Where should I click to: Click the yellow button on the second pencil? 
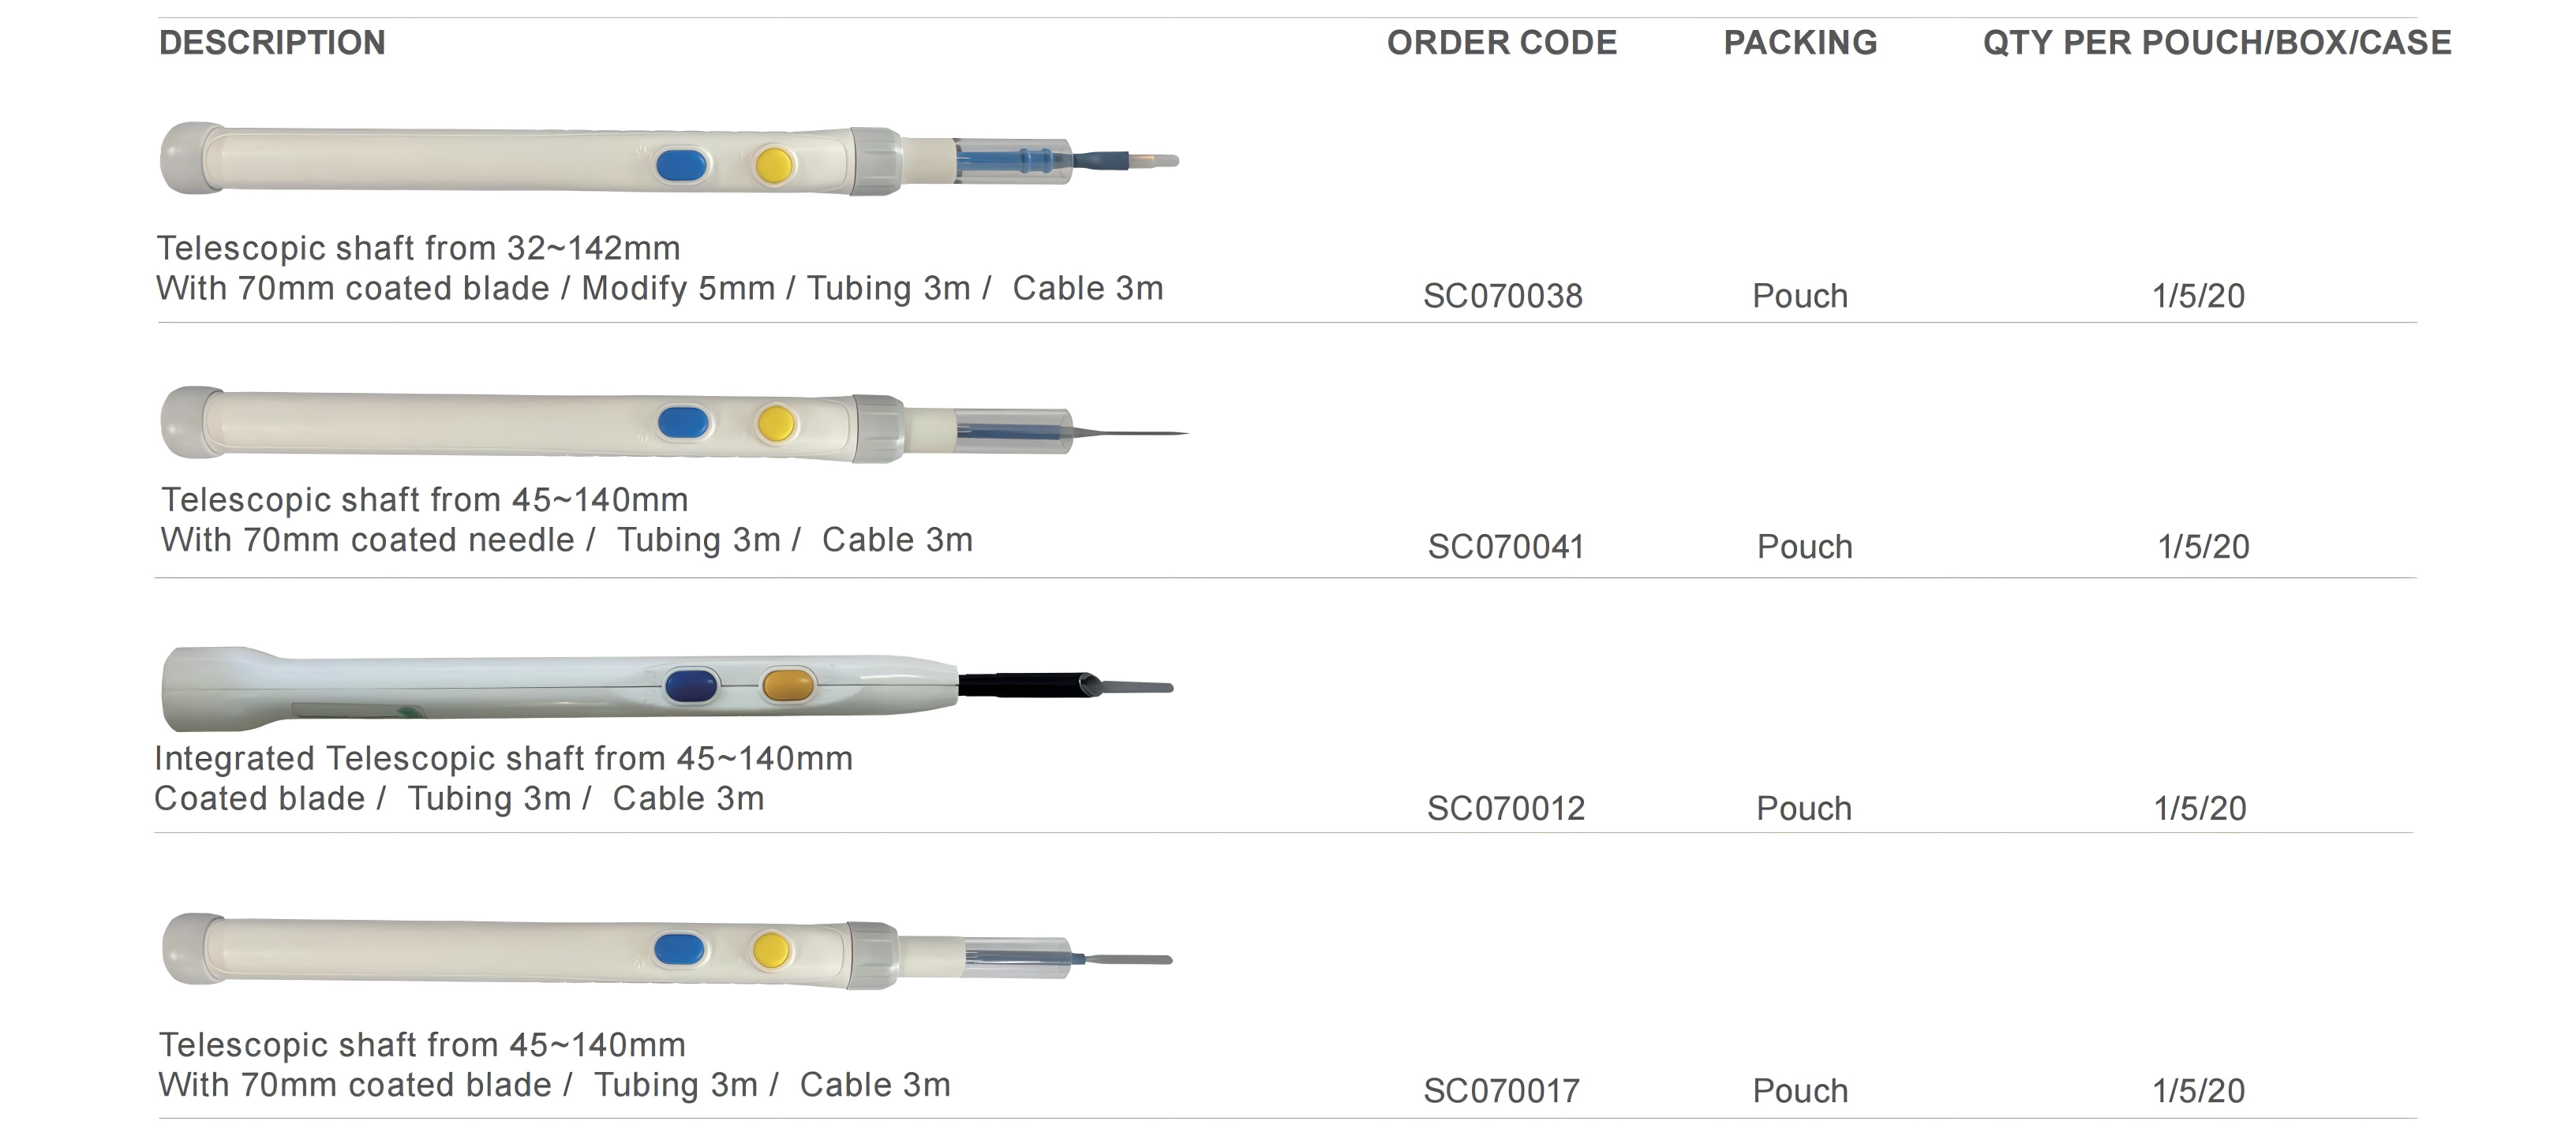776,424
